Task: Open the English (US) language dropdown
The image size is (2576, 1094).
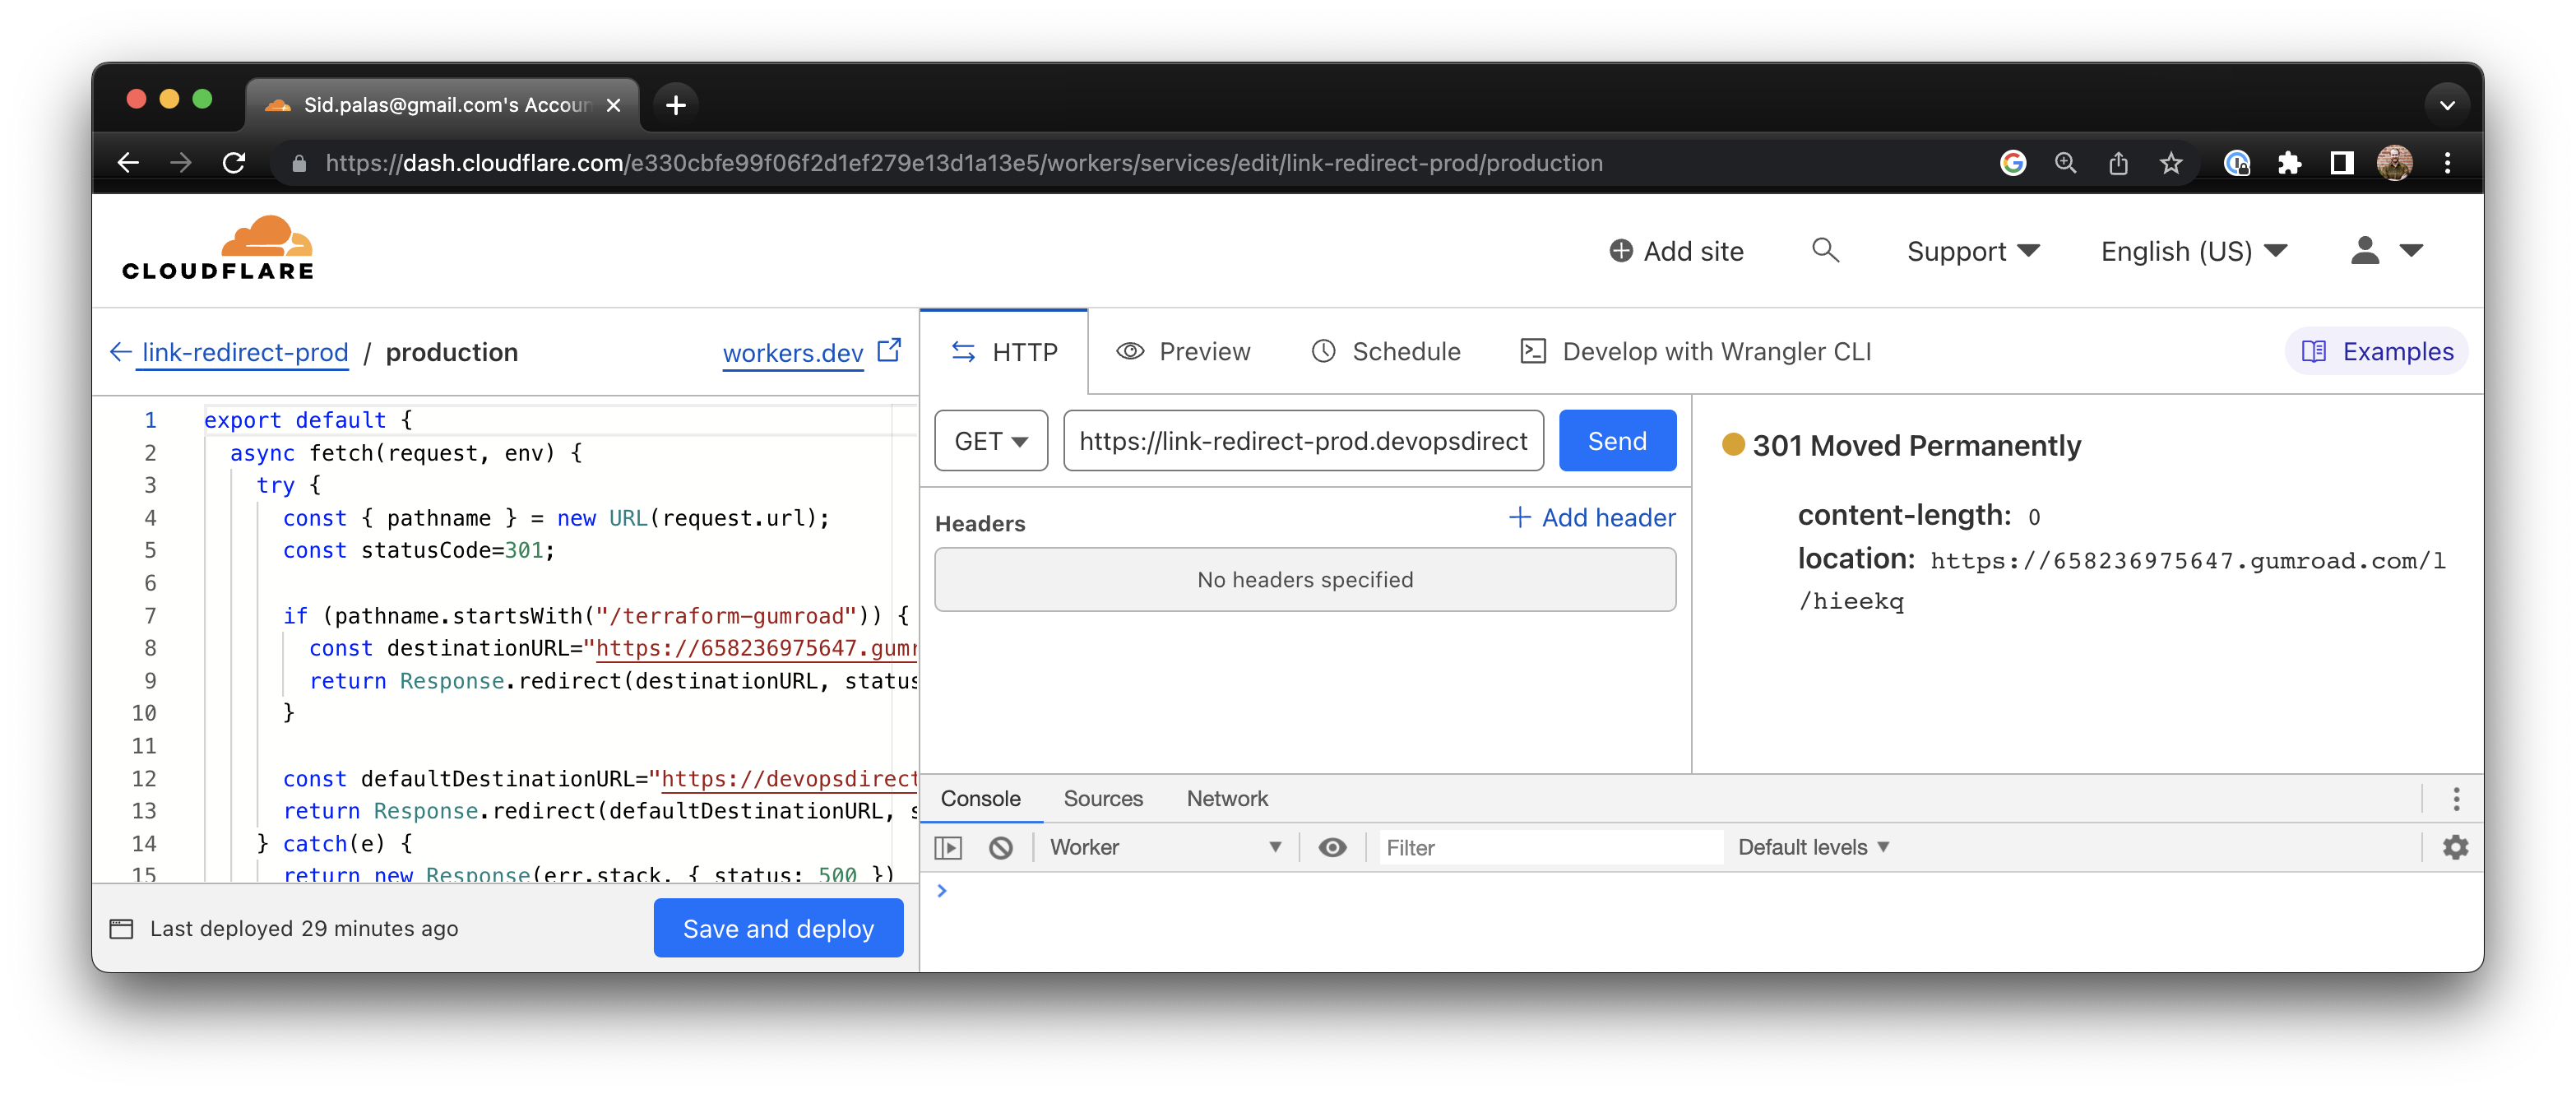Action: [x=2194, y=251]
